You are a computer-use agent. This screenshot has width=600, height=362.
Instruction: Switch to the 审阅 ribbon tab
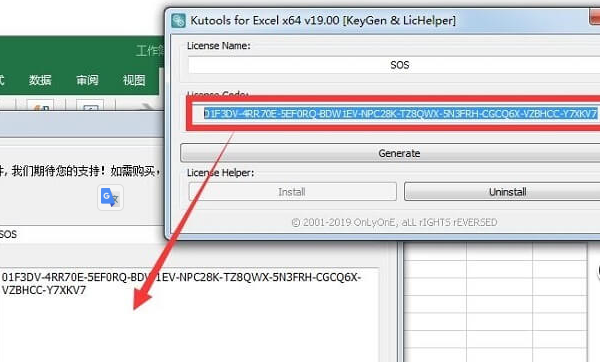click(x=87, y=80)
